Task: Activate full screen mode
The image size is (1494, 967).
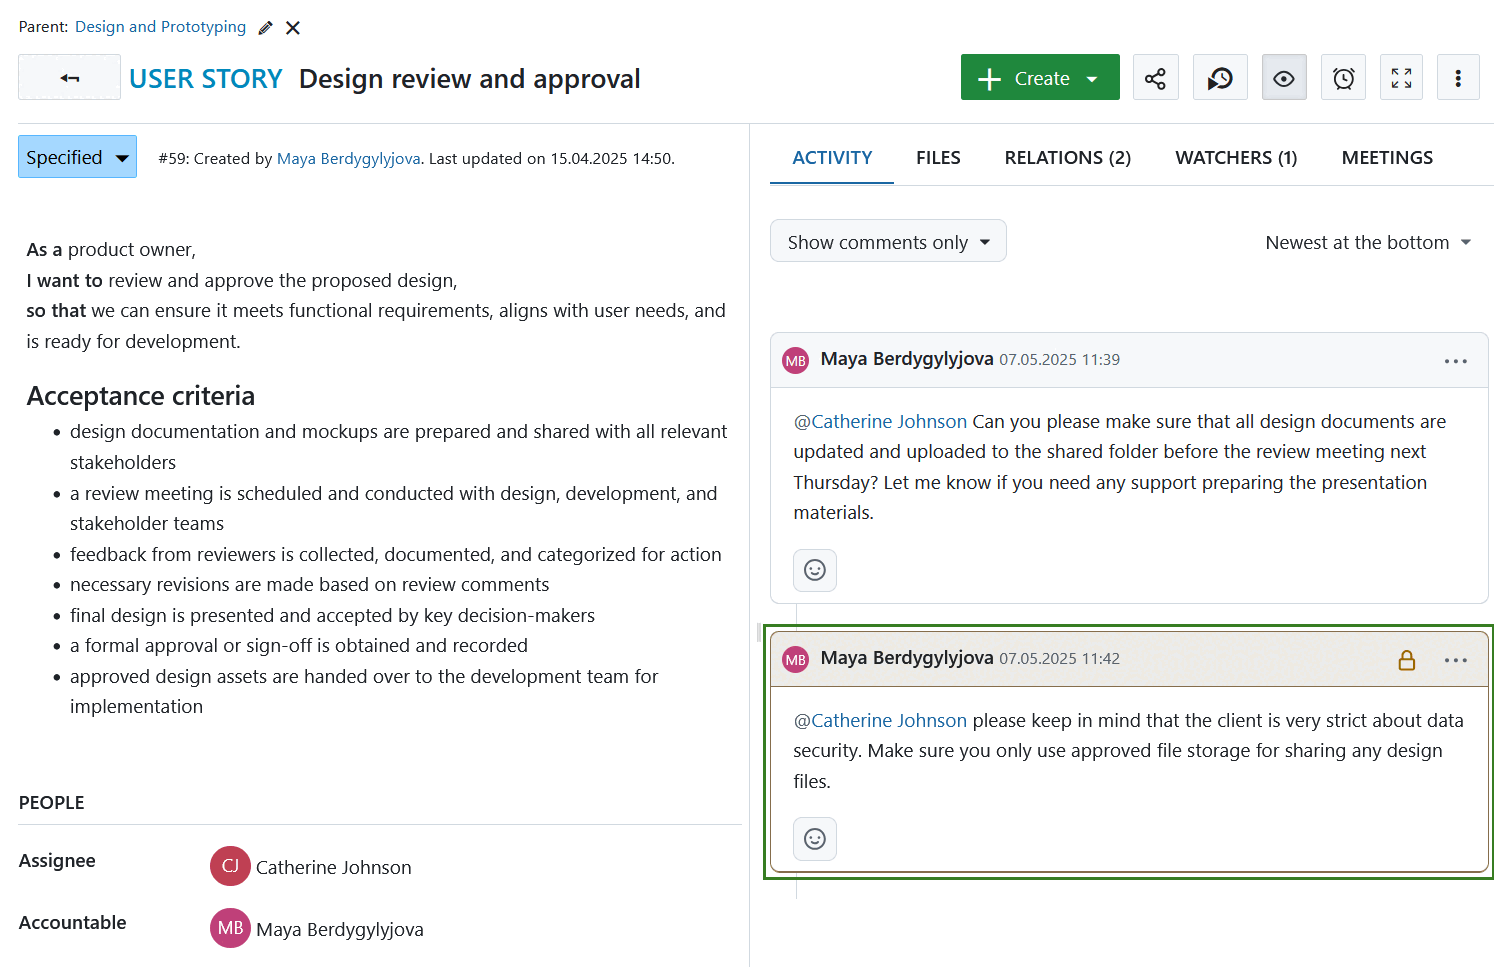Action: click(1401, 77)
